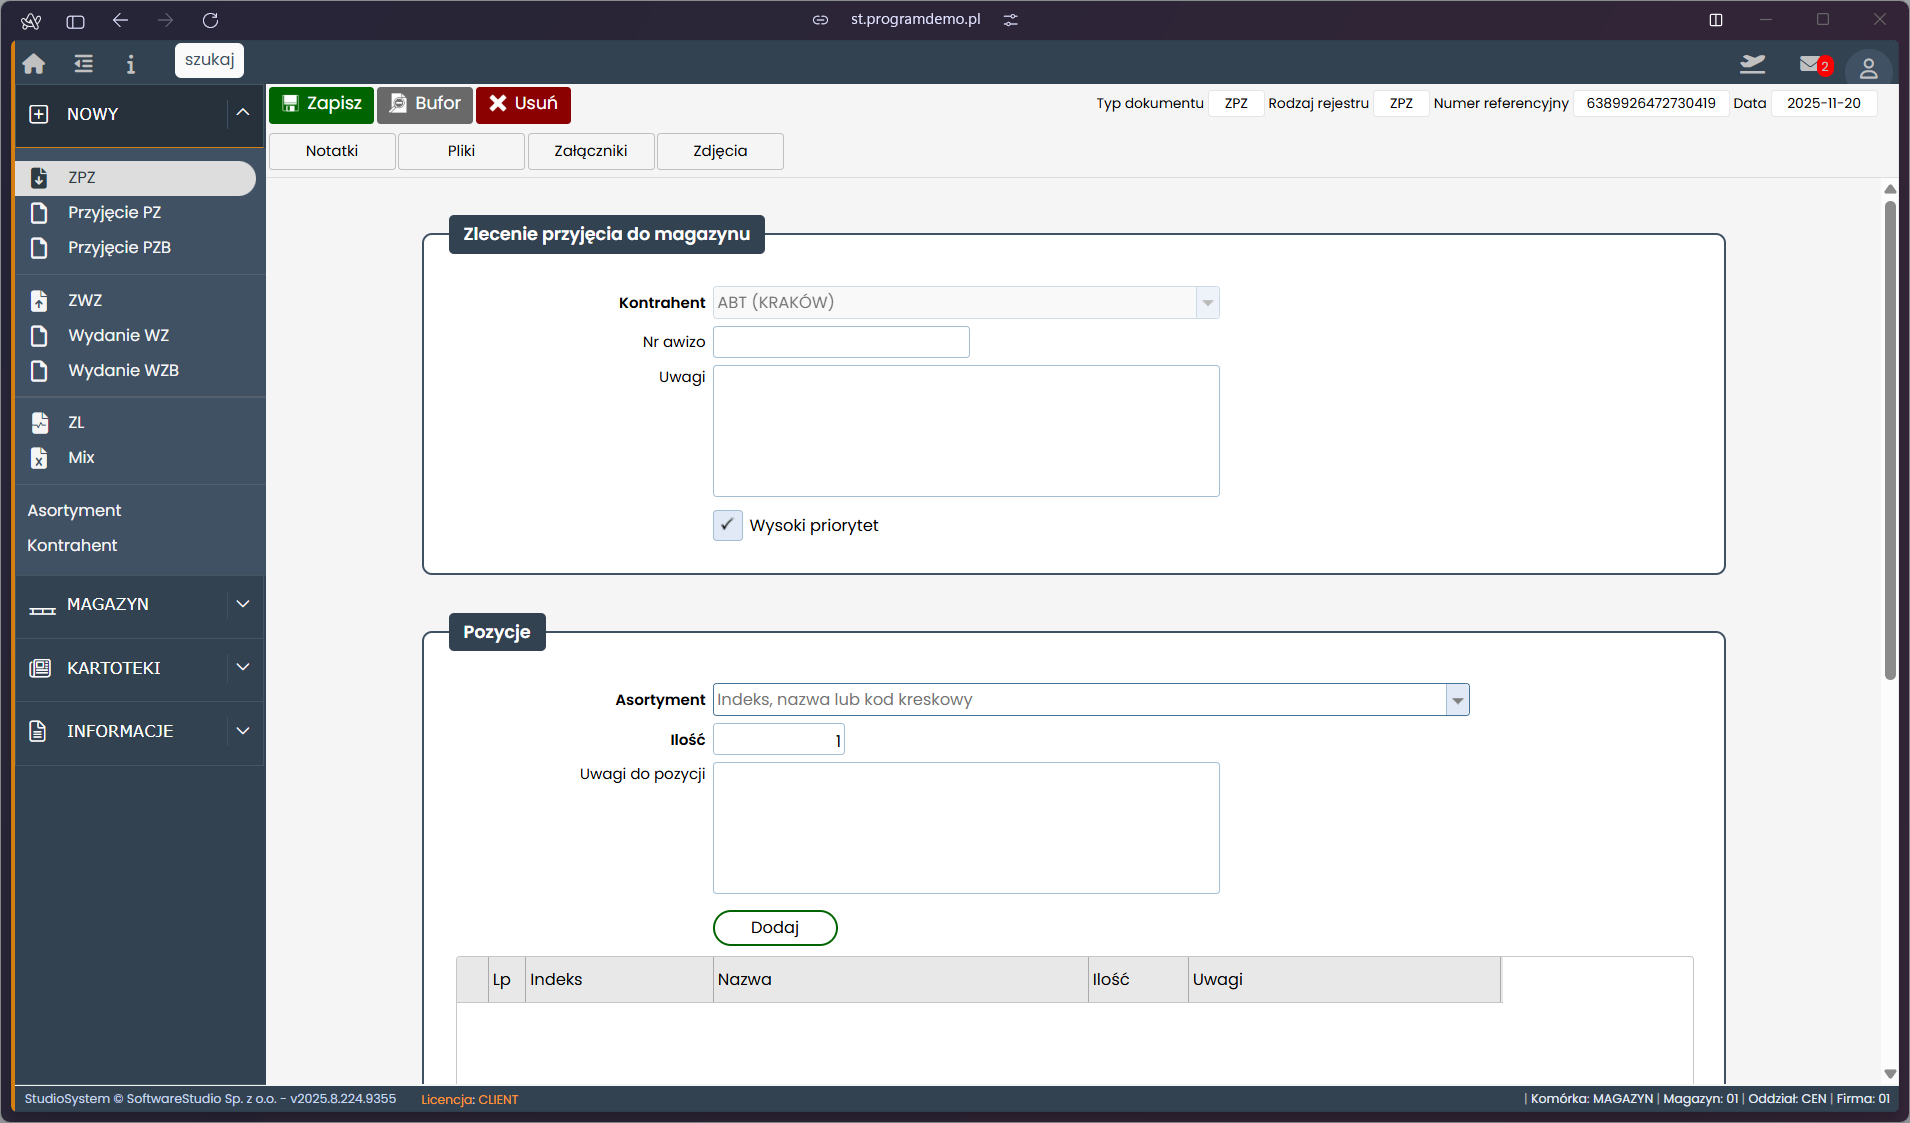Reload the page with browser refresh icon

coord(210,20)
